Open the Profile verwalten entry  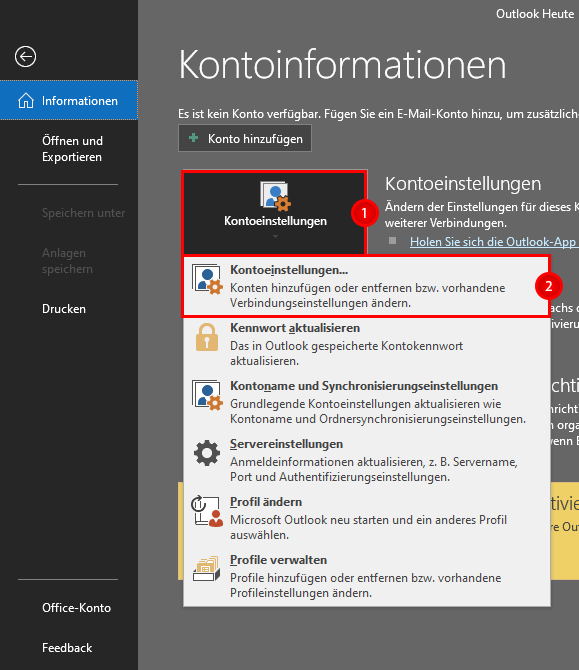[366, 576]
